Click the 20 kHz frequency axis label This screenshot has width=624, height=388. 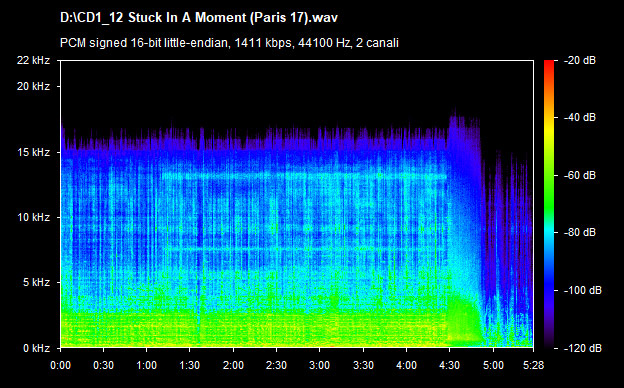tap(33, 86)
